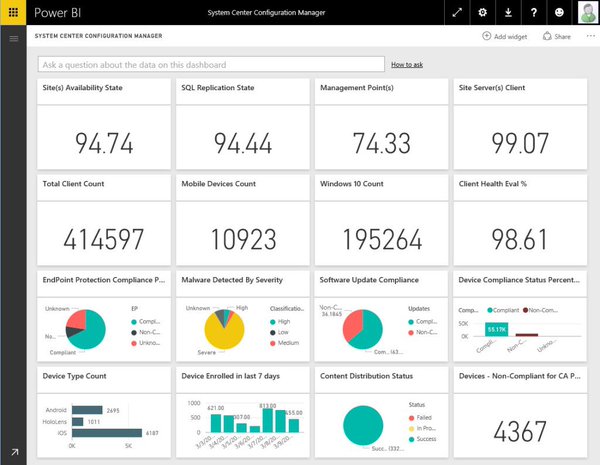Expand the navigation pane arrow at bottom left
Screen dimensions: 600x465
click(x=13, y=452)
